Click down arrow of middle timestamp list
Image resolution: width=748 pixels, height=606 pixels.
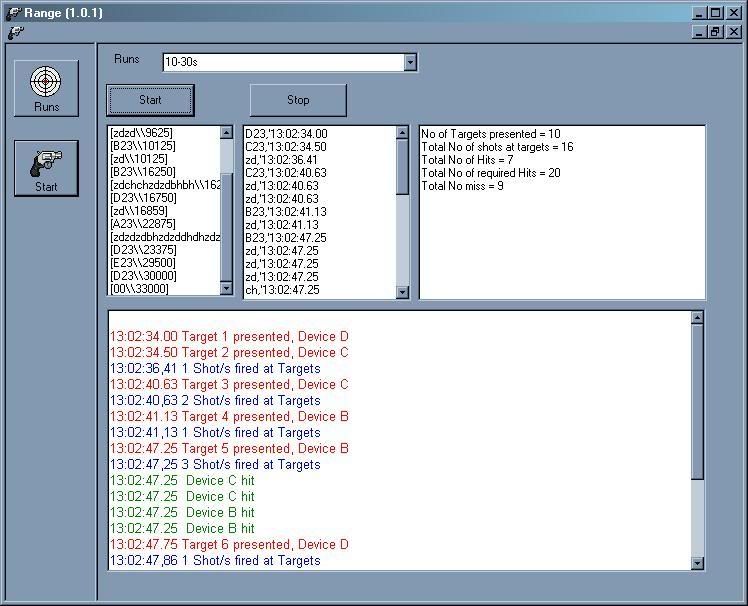click(x=402, y=292)
